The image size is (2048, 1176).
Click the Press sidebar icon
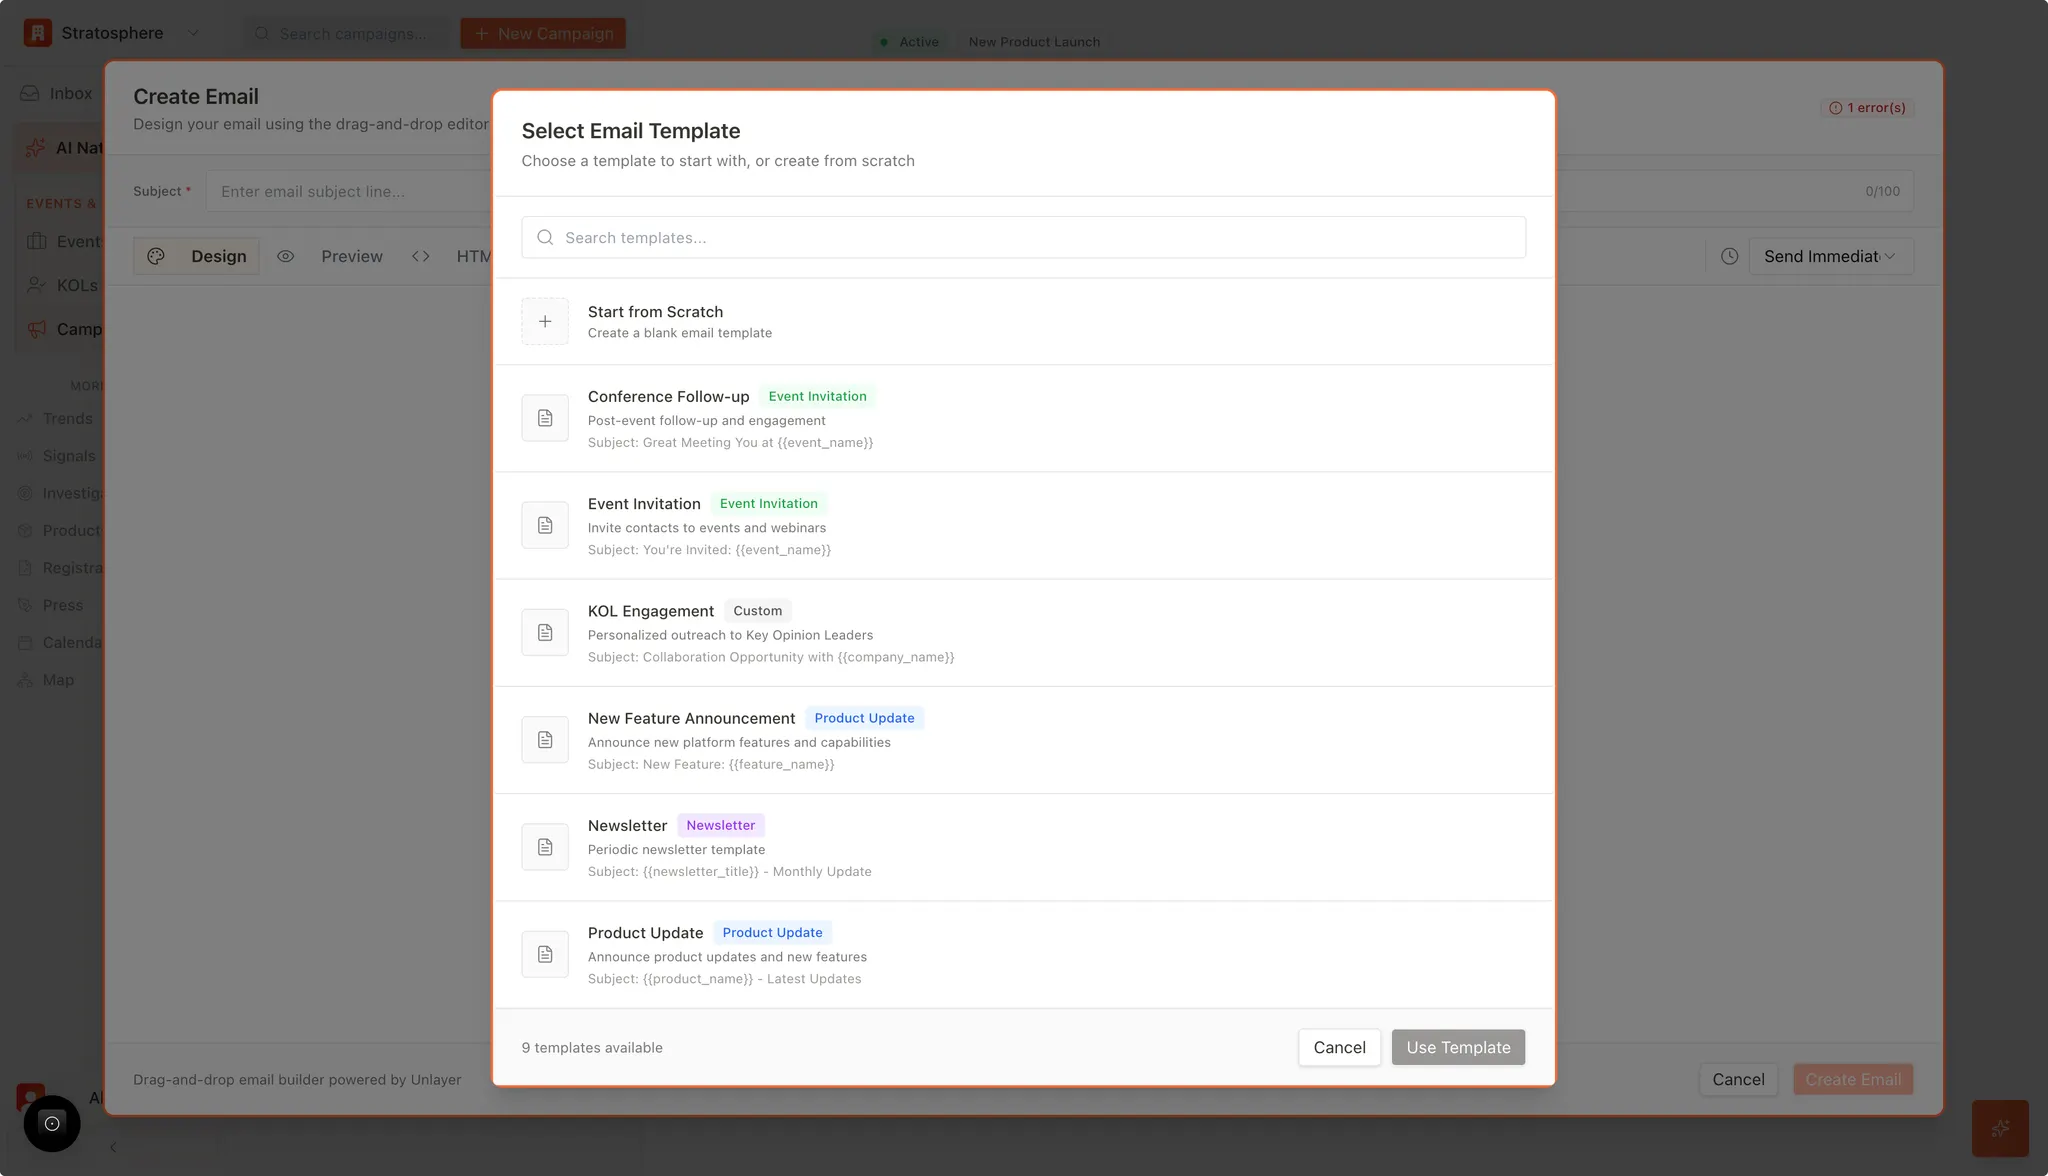24,605
